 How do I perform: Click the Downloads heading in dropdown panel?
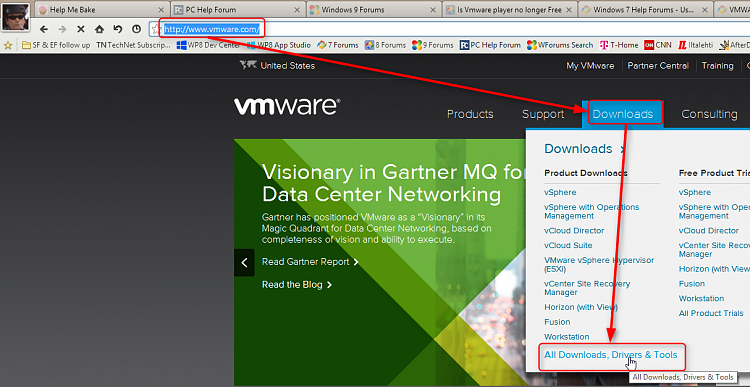point(578,149)
